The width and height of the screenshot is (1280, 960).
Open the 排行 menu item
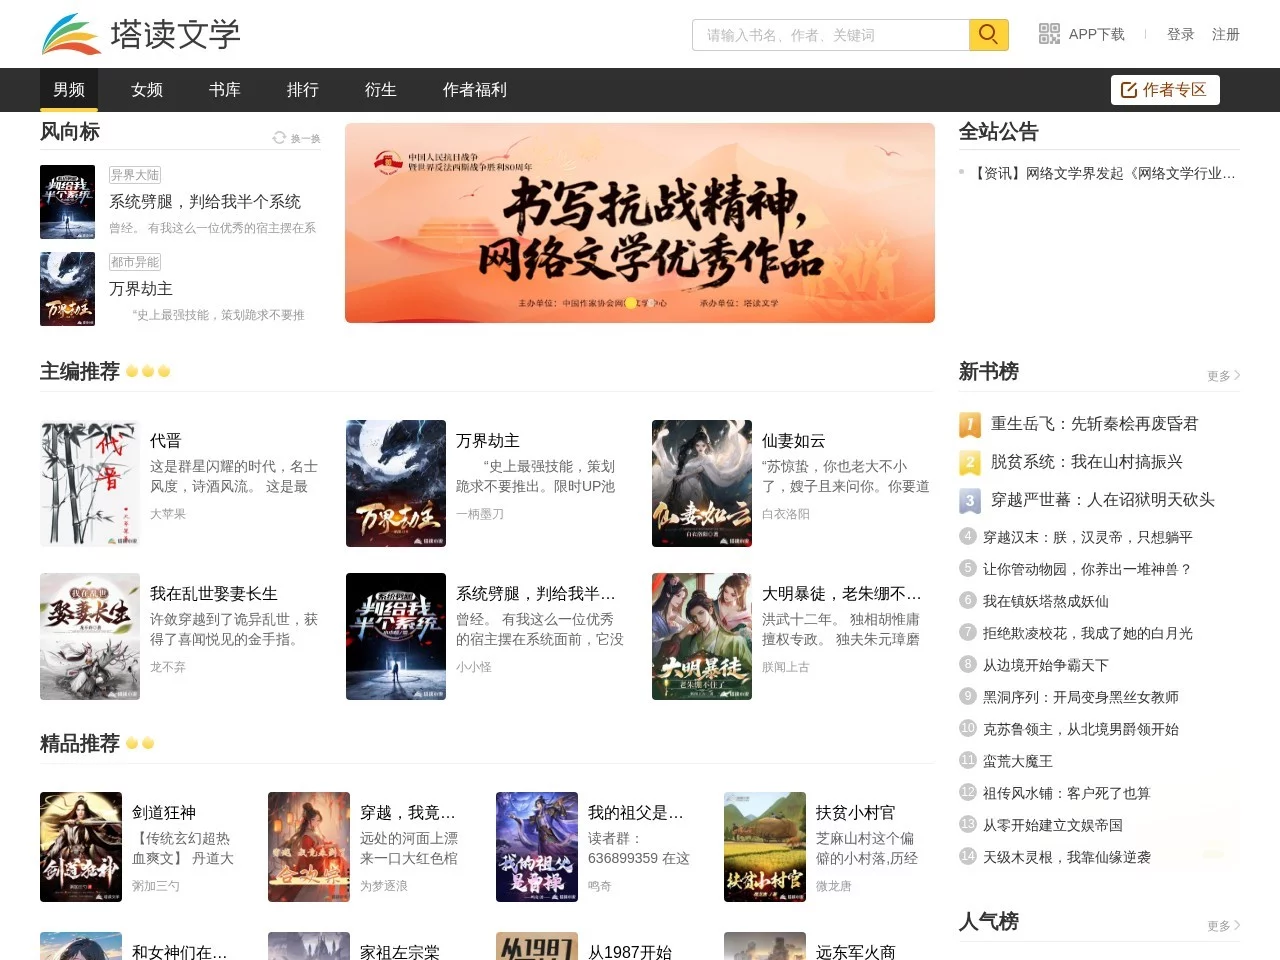[x=302, y=90]
